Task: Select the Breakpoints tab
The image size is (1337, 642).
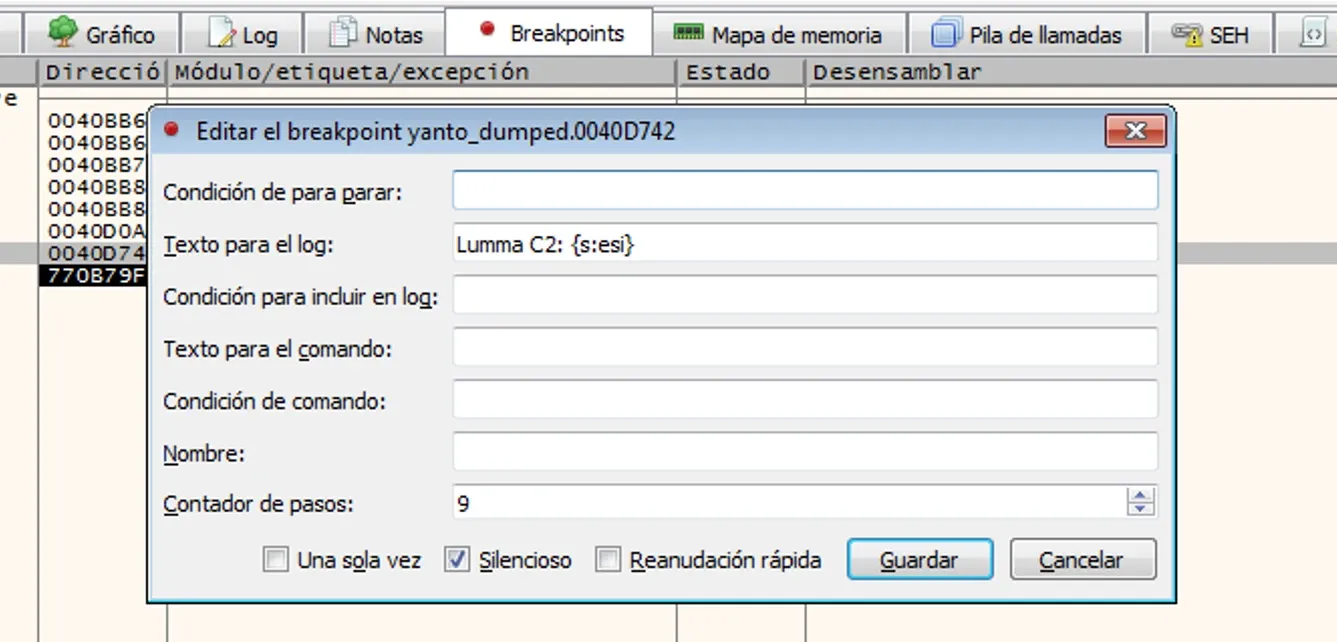Action: tap(550, 32)
